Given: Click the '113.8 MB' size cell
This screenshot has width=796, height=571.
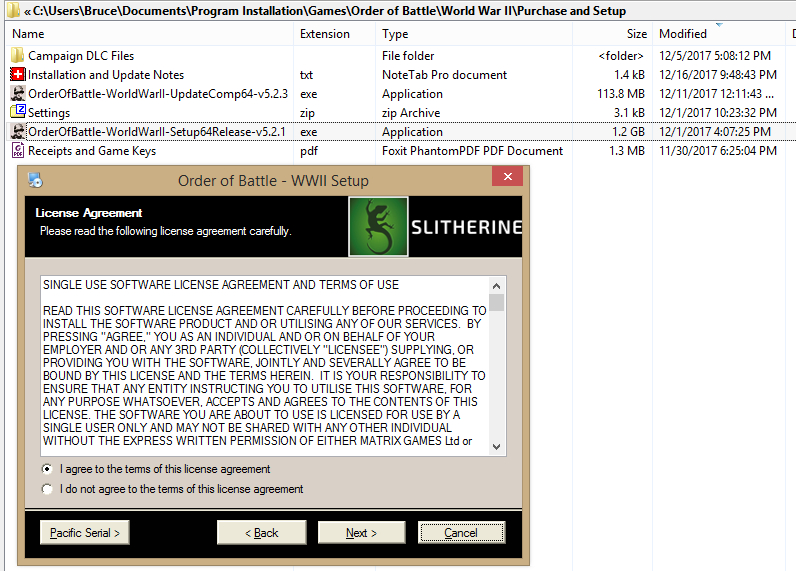Looking at the screenshot, I should tap(620, 94).
